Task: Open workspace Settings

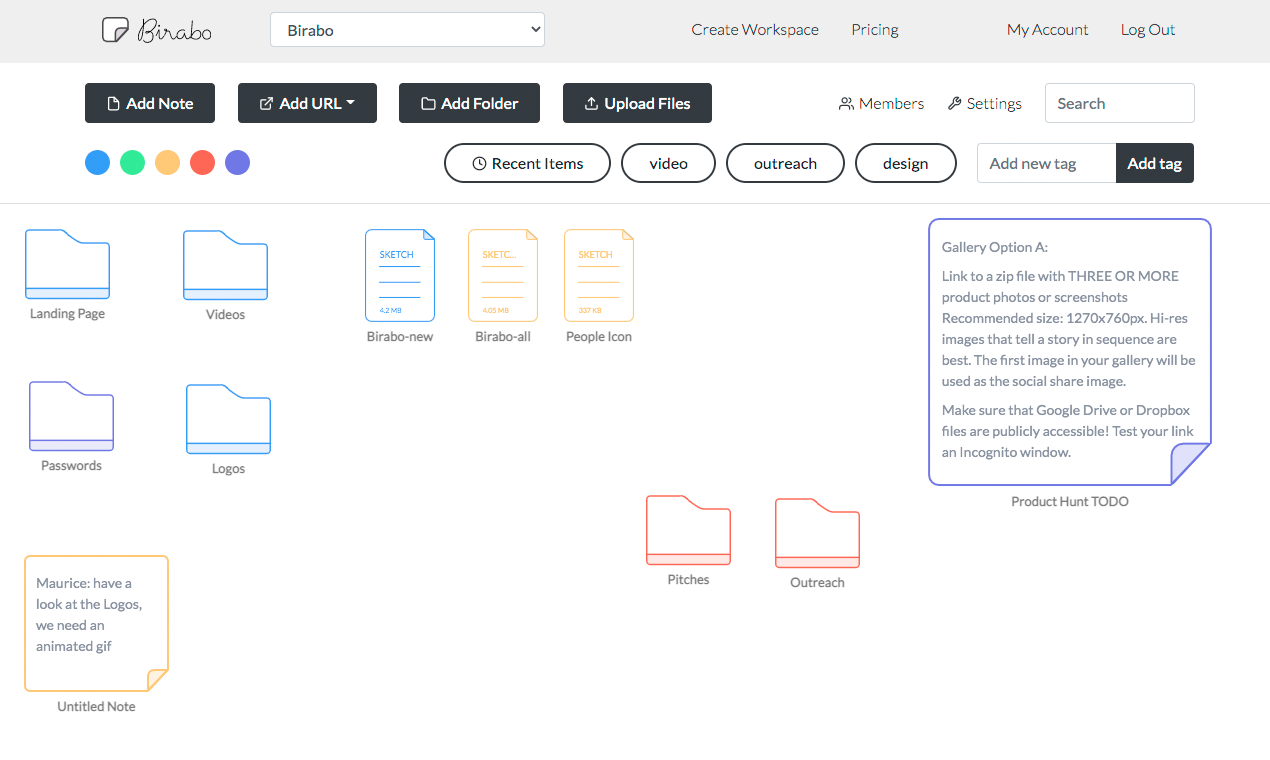Action: pyautogui.click(x=984, y=104)
